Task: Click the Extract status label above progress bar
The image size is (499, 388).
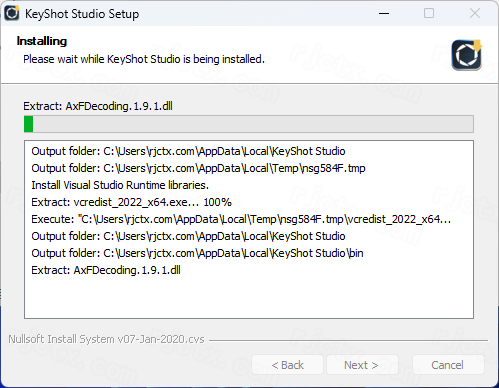Action: click(x=98, y=106)
